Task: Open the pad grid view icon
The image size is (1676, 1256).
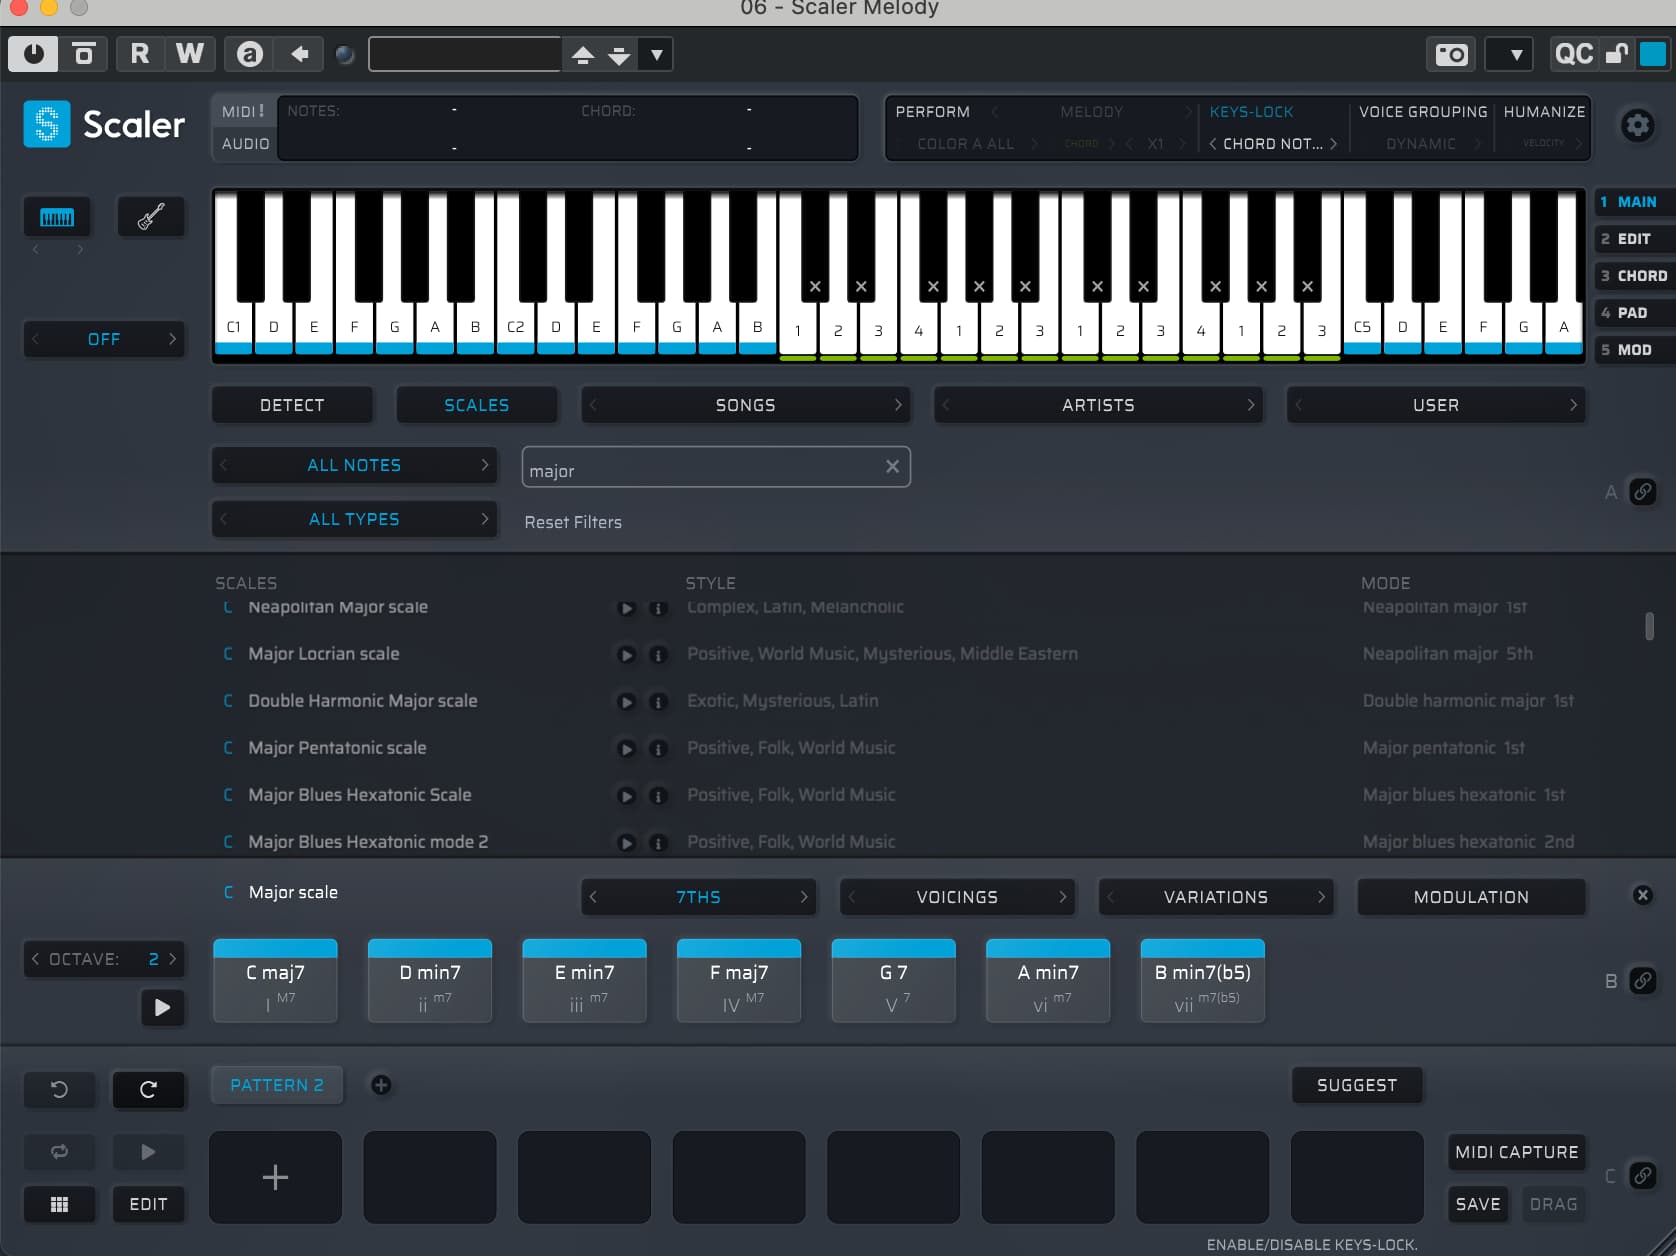Action: 59,1204
